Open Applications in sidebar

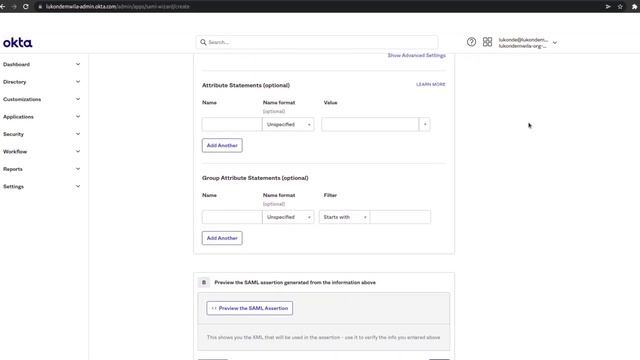[x=18, y=117]
